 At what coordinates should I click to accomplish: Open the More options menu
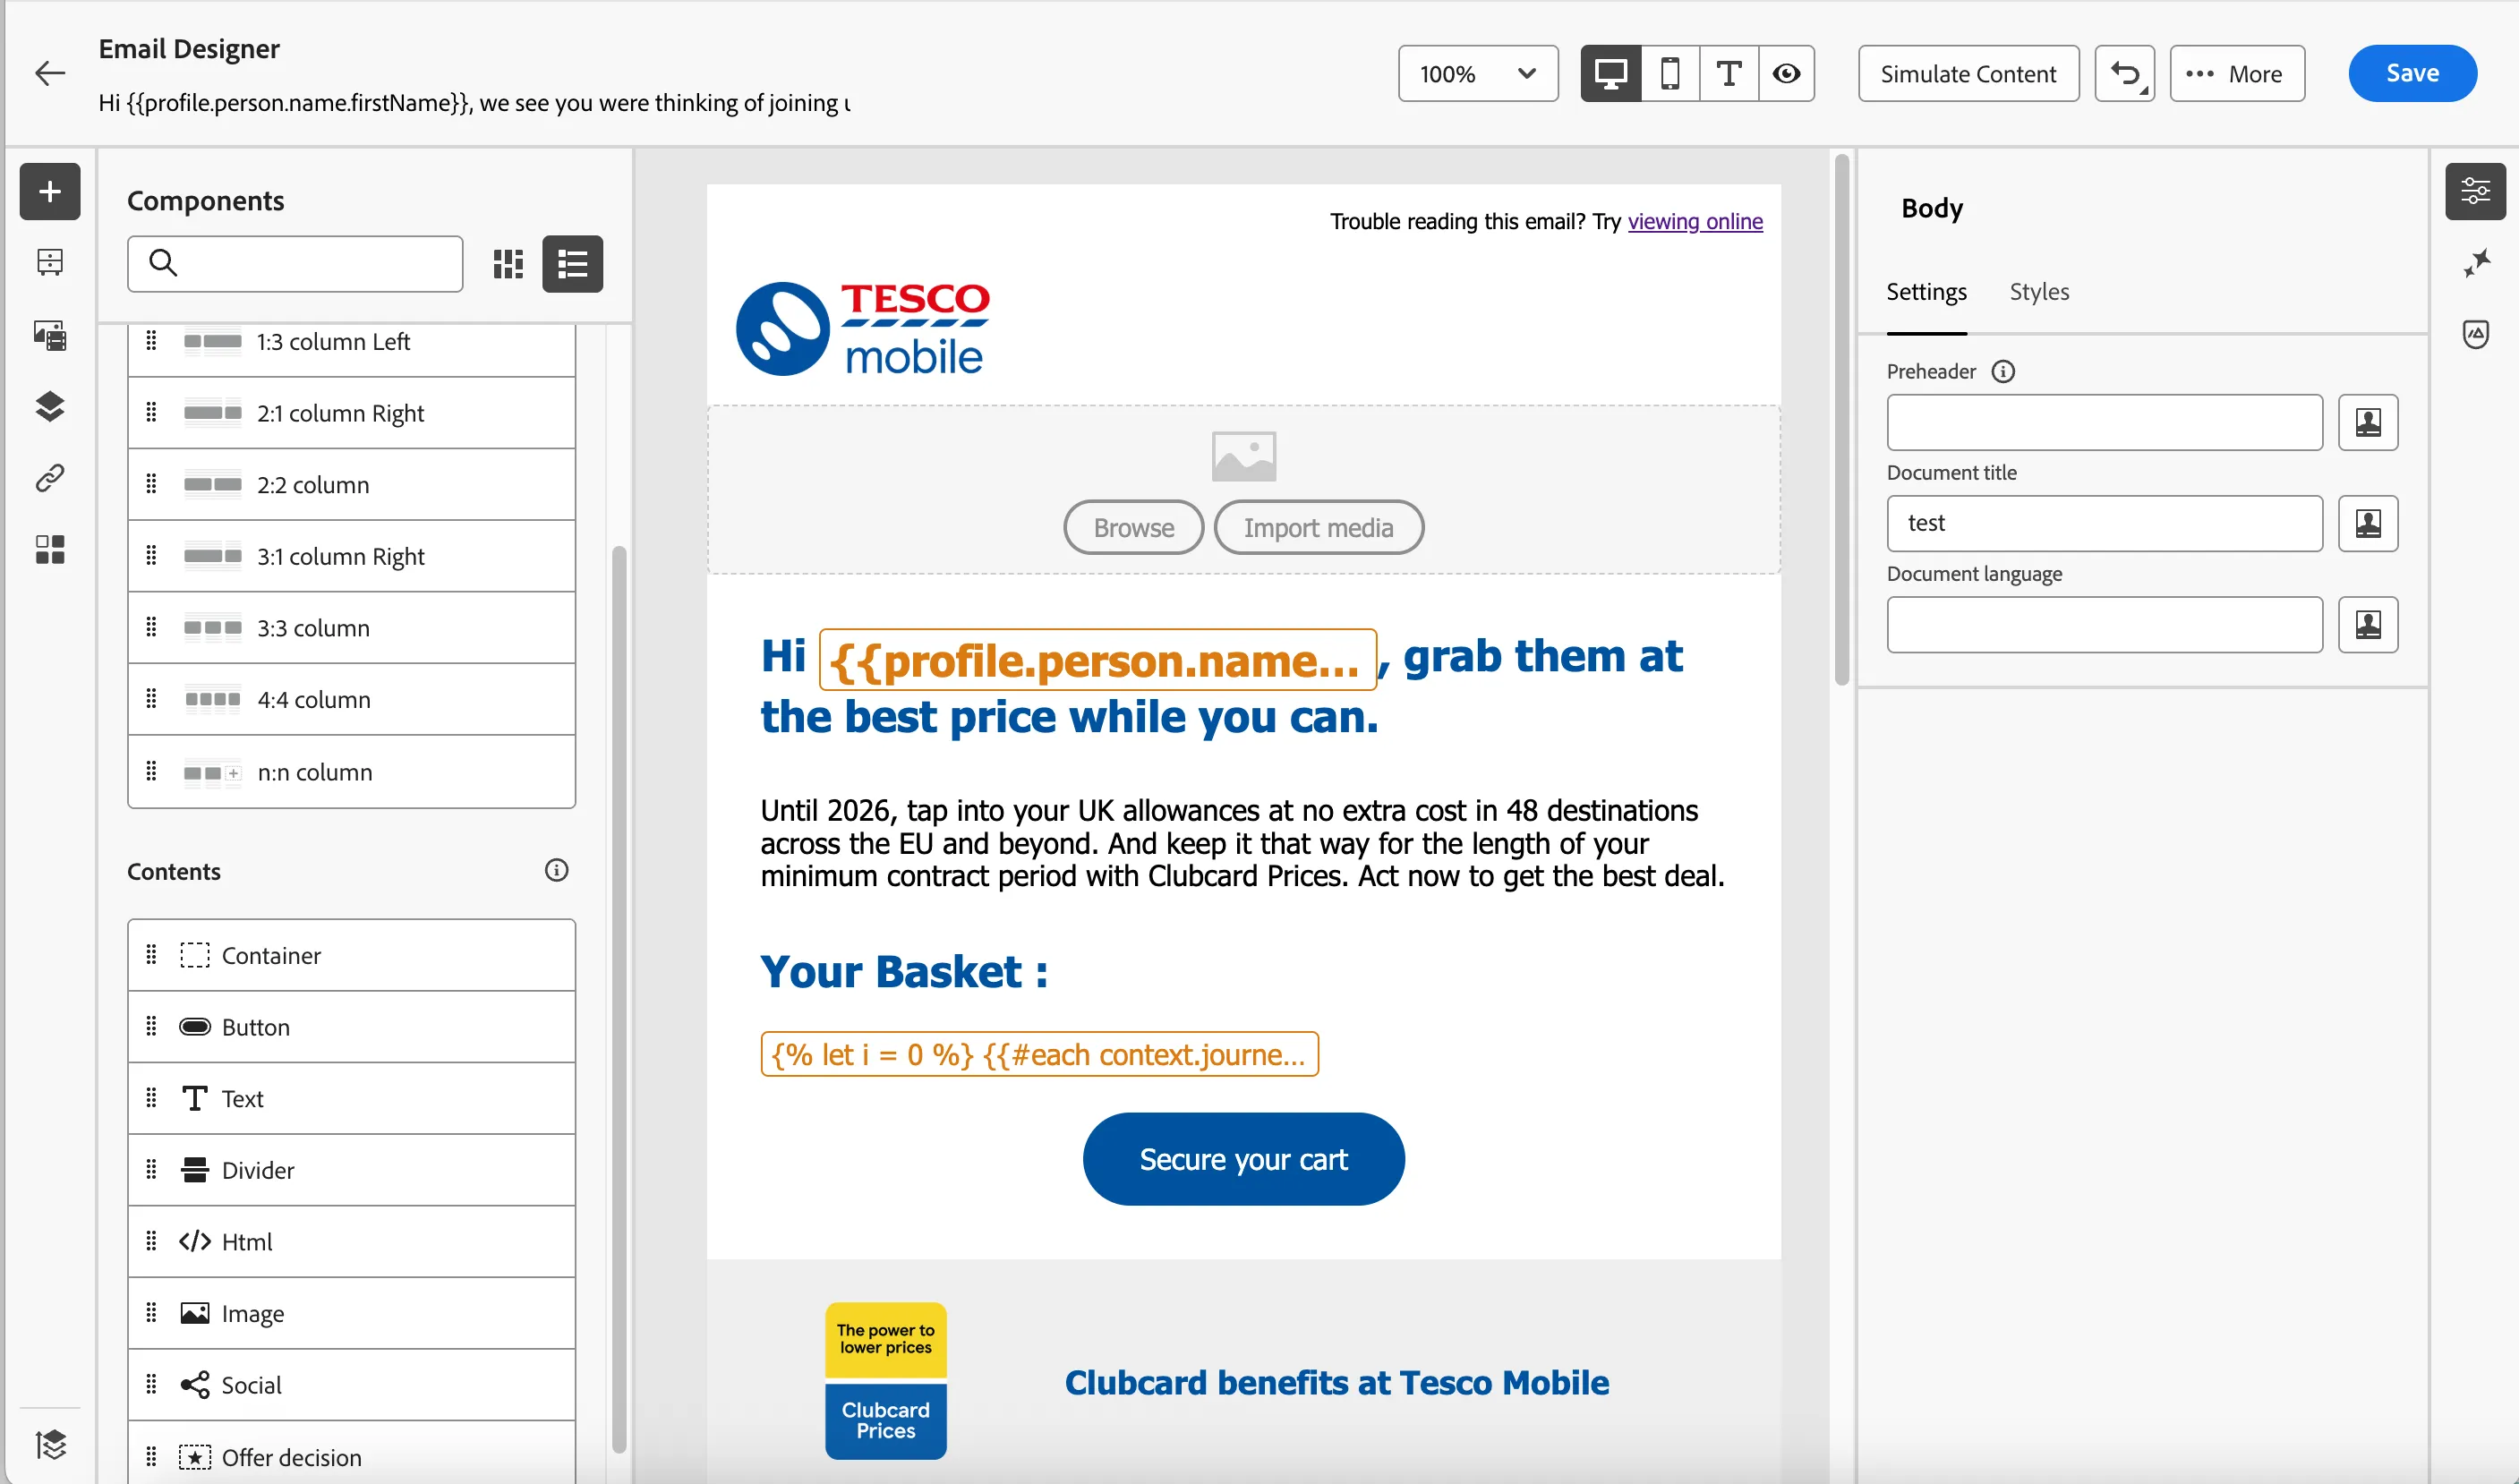point(2237,73)
